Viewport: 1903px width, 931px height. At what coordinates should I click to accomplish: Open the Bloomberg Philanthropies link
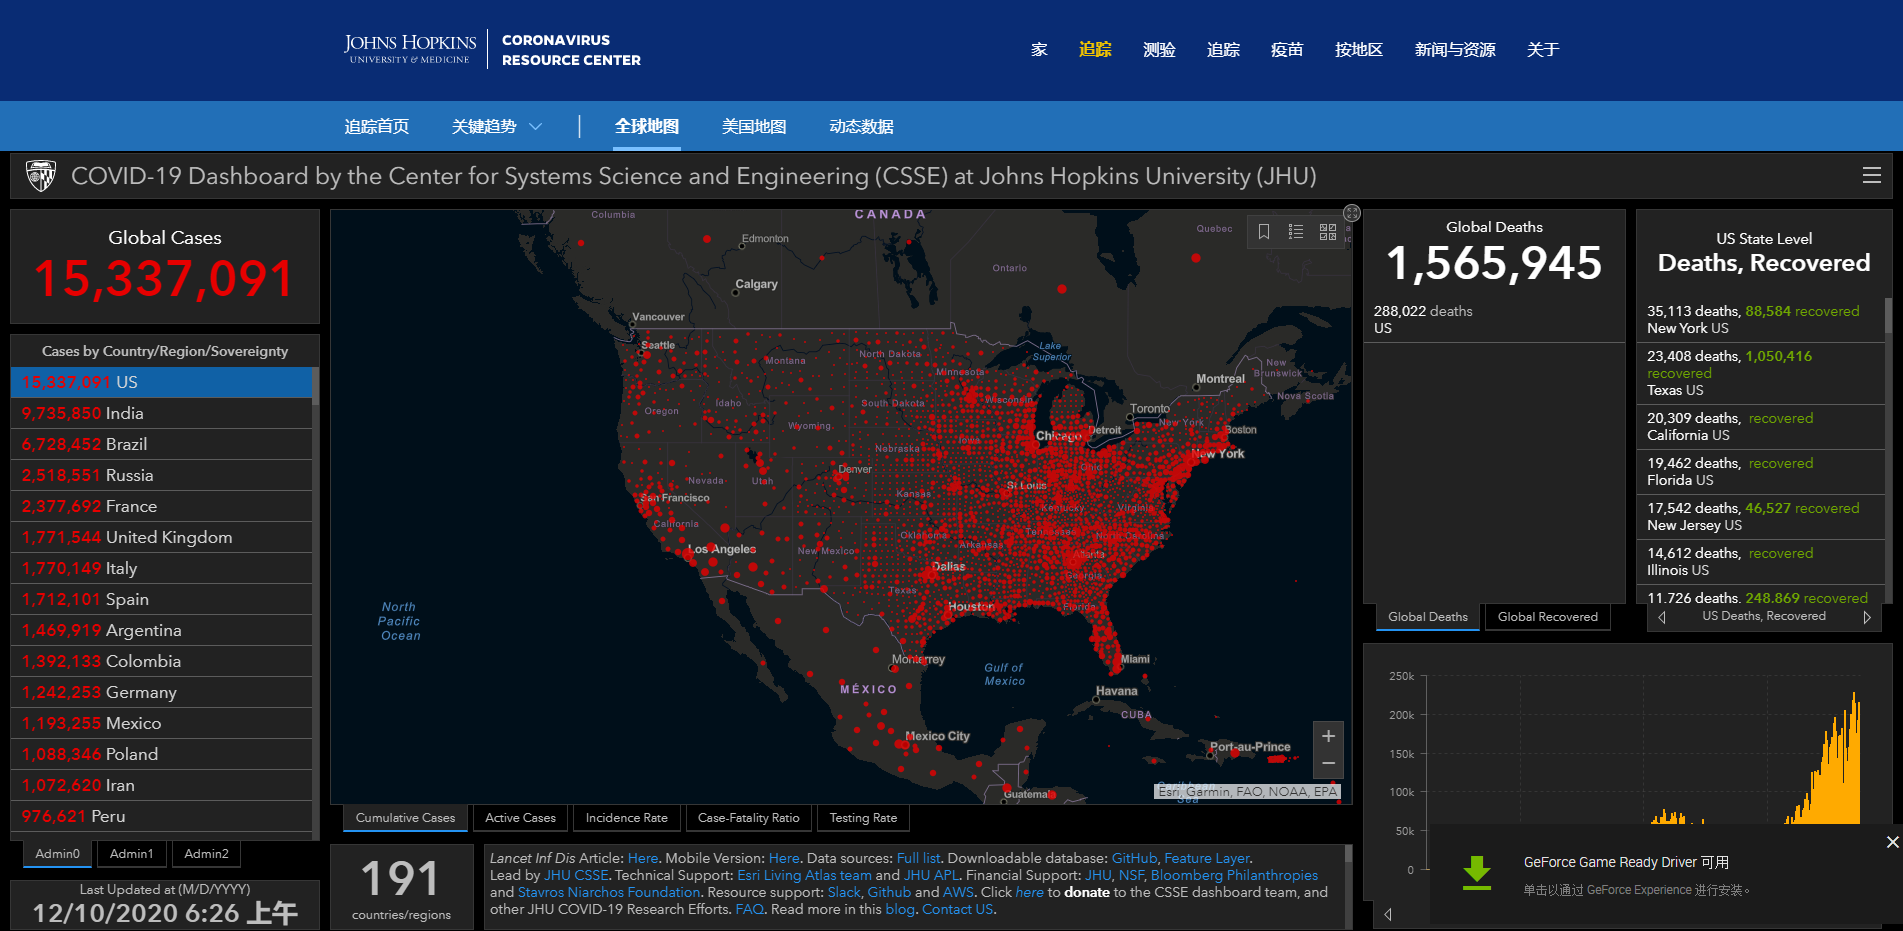[1234, 875]
